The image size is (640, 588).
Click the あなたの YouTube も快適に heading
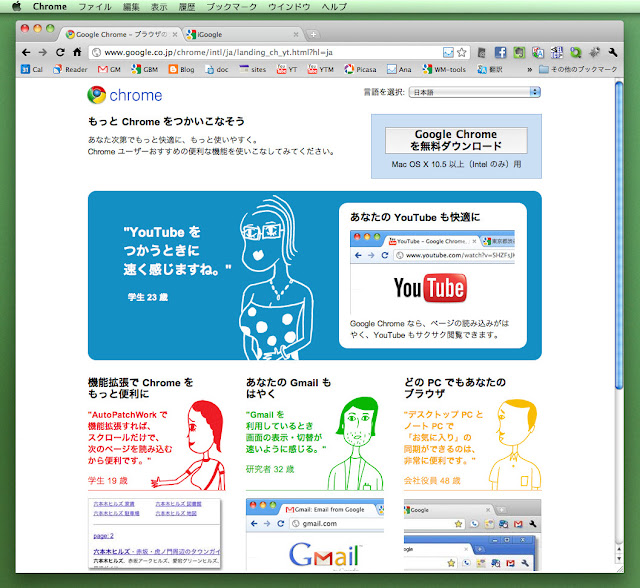pos(415,217)
